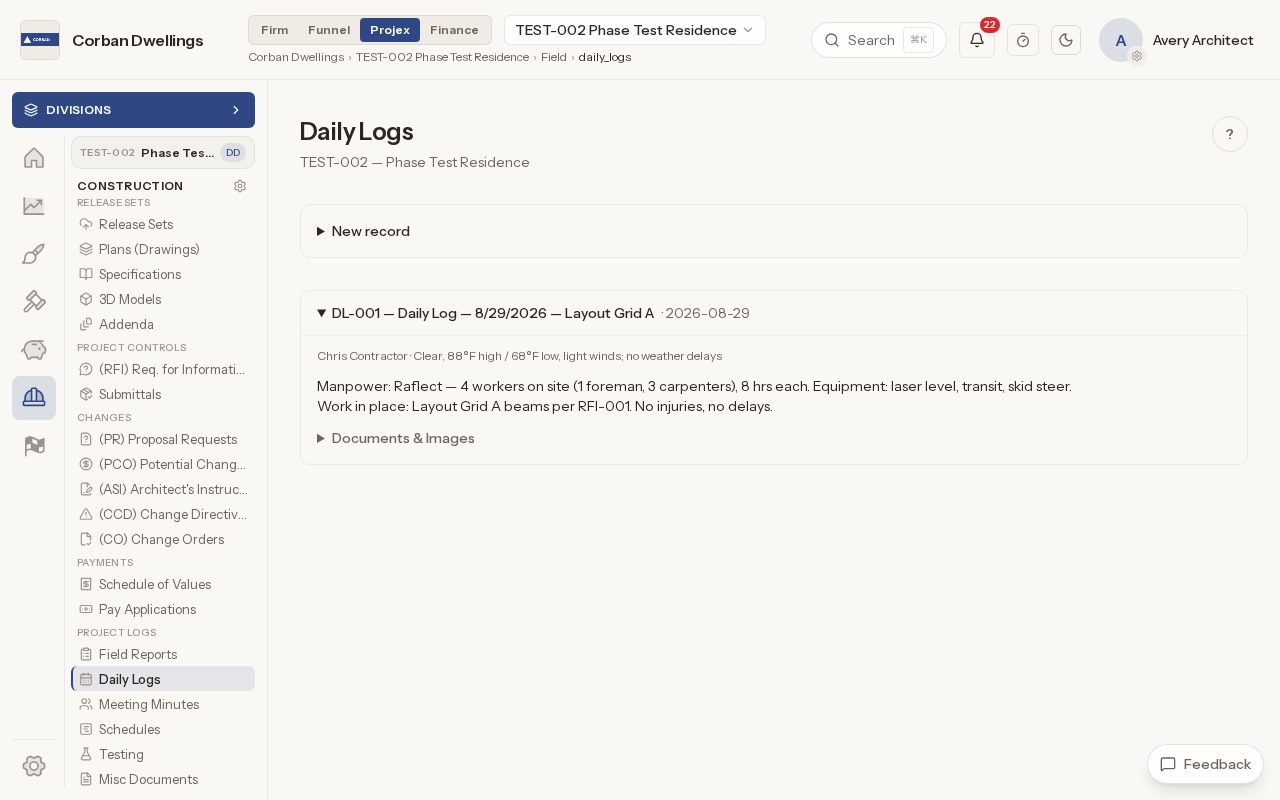Open the notifications bell
Viewport: 1280px width, 800px height.
point(977,40)
